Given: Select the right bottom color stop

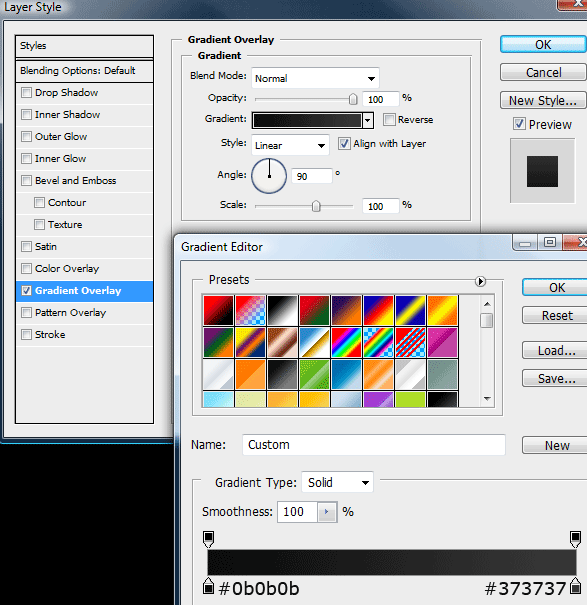Looking at the screenshot, I should click(x=575, y=586).
